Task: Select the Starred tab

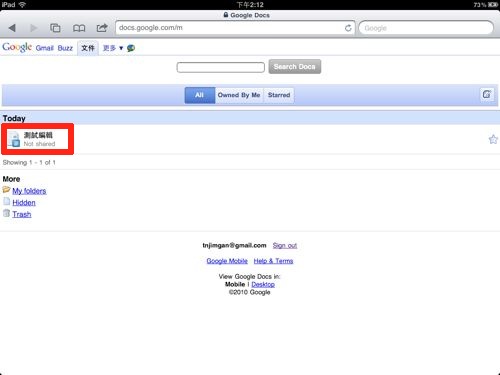Action: click(x=279, y=95)
